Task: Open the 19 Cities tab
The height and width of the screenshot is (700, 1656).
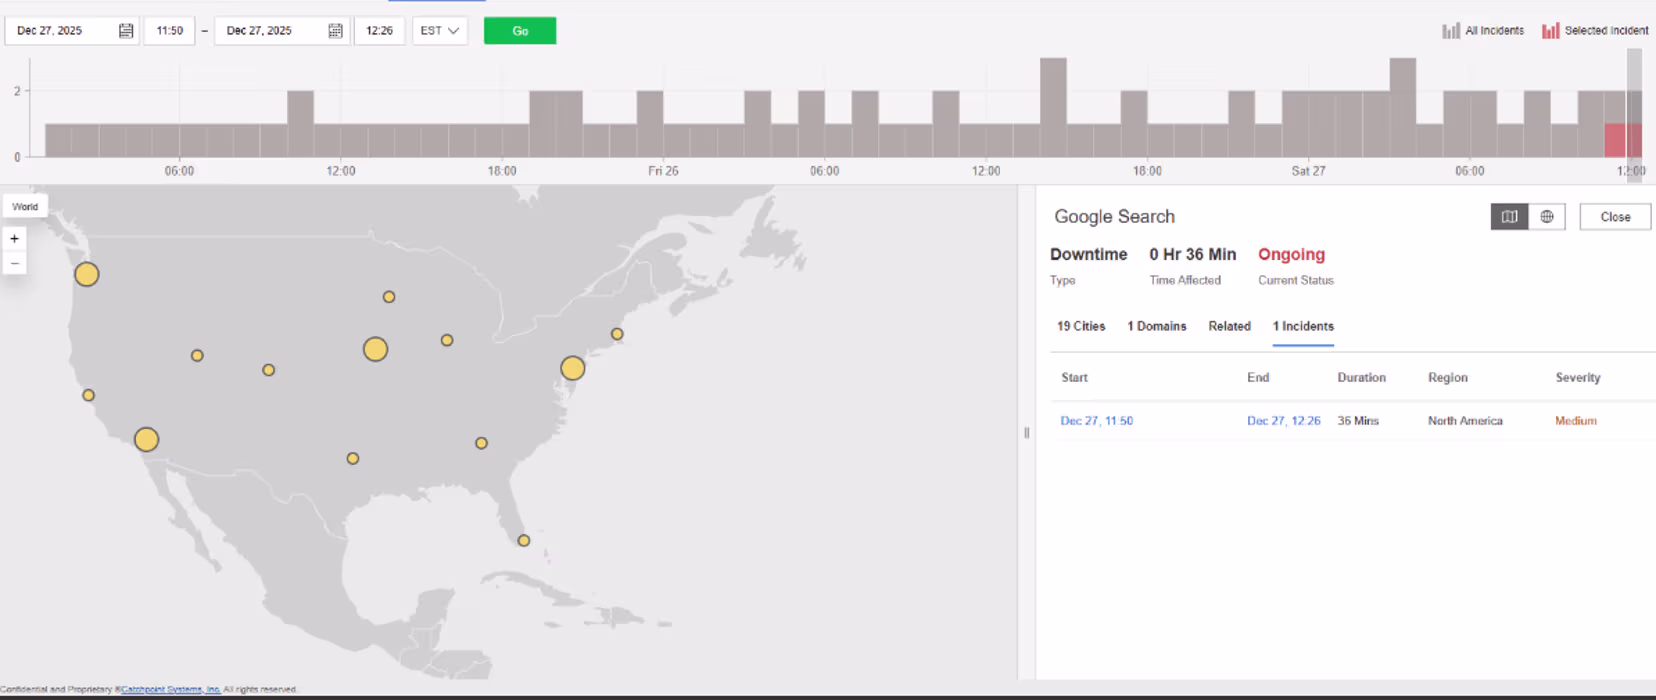Action: tap(1081, 326)
